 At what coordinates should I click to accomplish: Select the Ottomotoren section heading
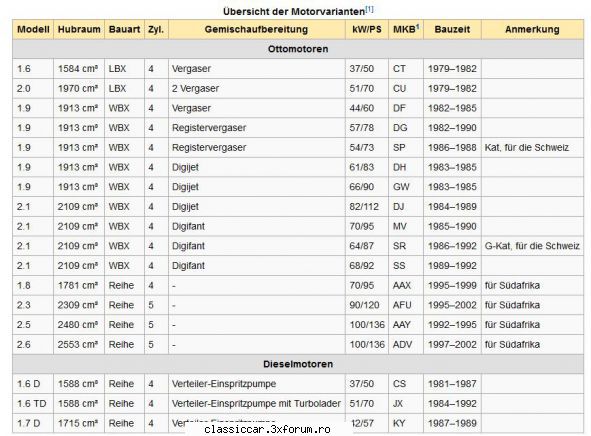[298, 49]
